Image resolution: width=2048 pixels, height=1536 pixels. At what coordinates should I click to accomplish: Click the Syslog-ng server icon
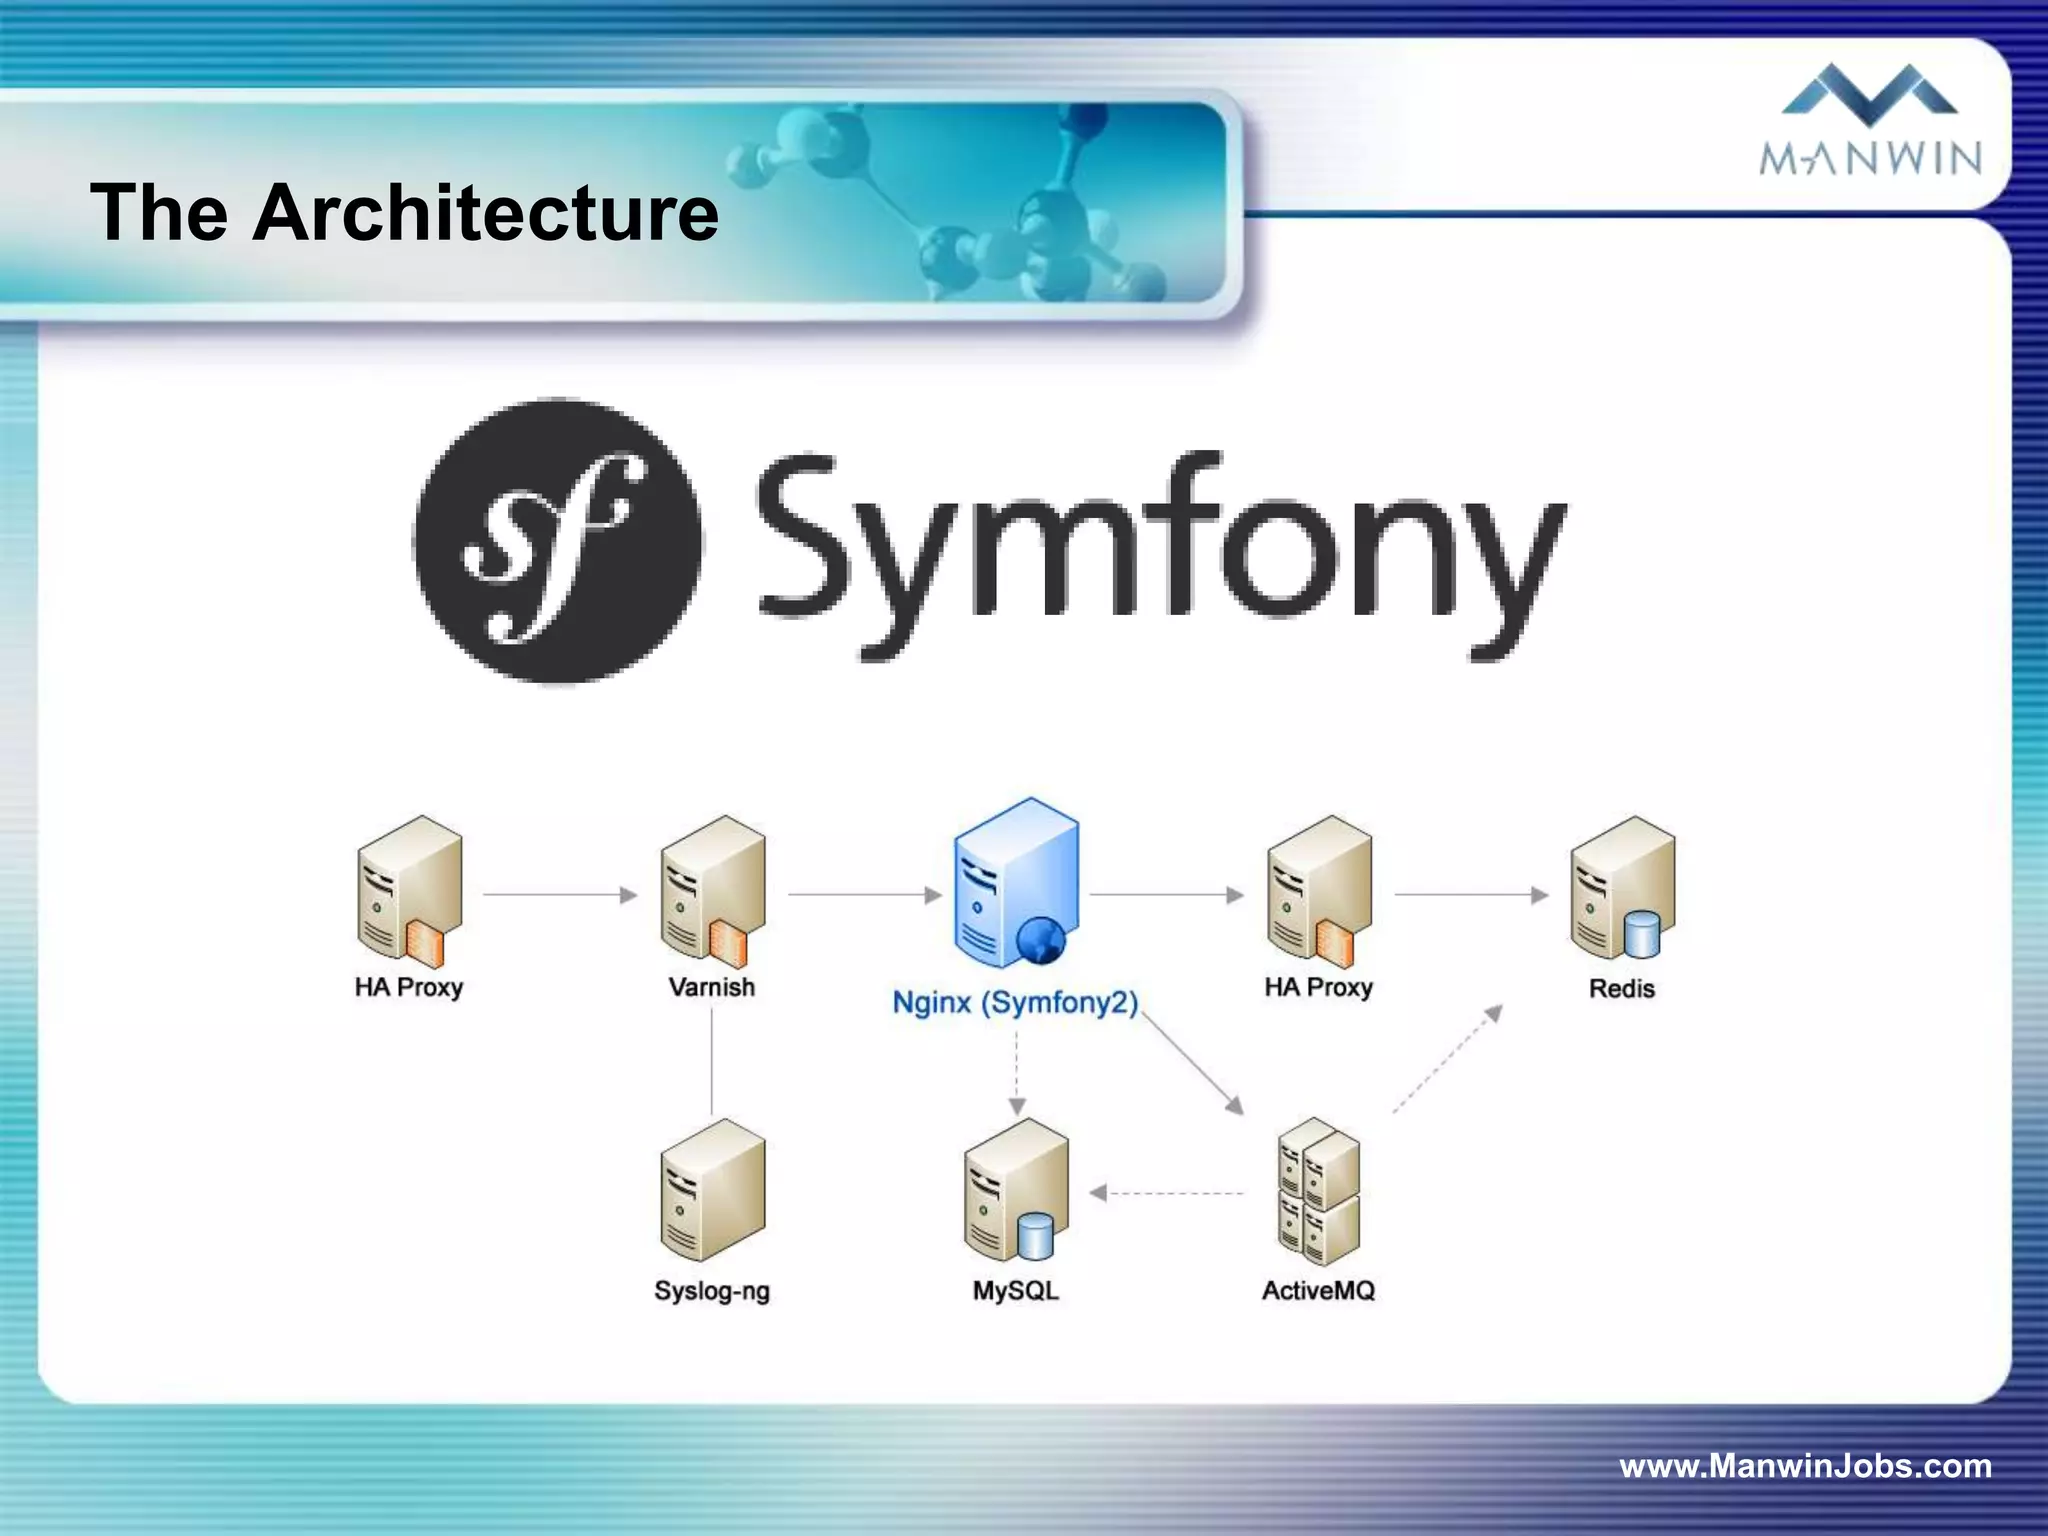(x=713, y=1192)
